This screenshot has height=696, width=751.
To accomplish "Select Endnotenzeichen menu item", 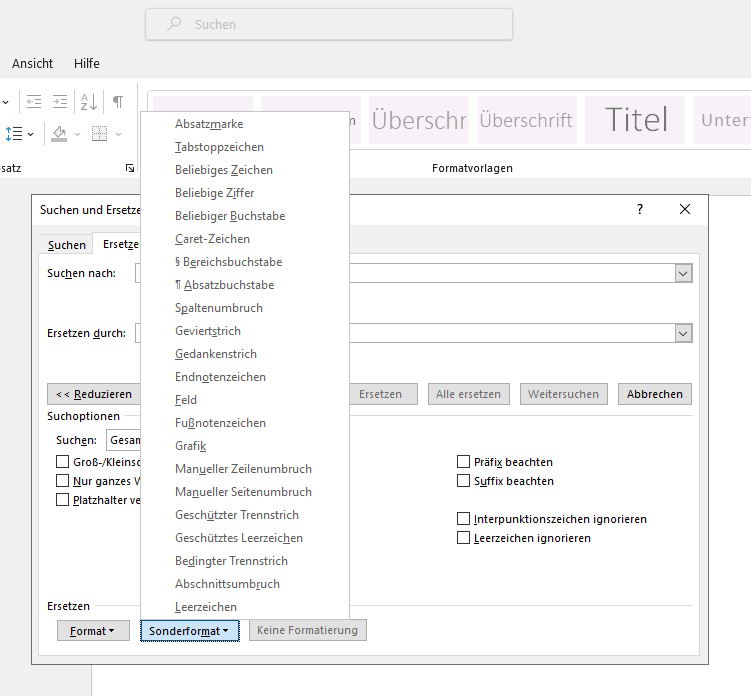I will coord(245,377).
